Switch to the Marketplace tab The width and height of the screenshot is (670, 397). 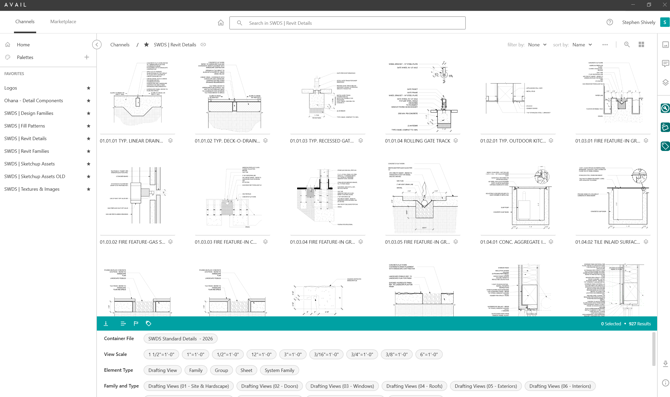pos(63,21)
